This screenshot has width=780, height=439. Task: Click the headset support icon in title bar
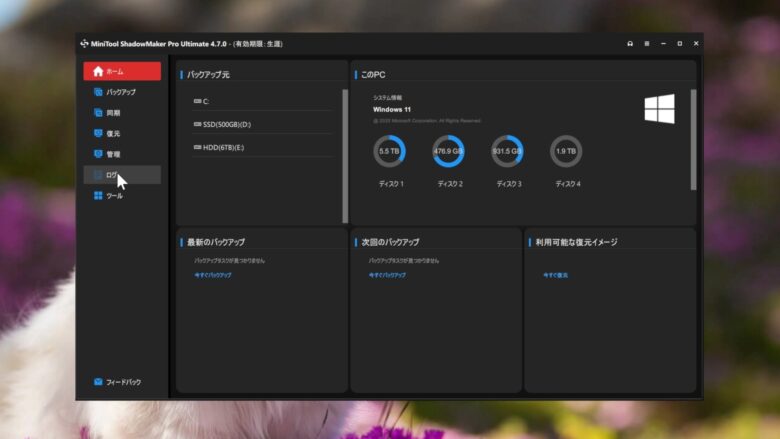click(630, 44)
